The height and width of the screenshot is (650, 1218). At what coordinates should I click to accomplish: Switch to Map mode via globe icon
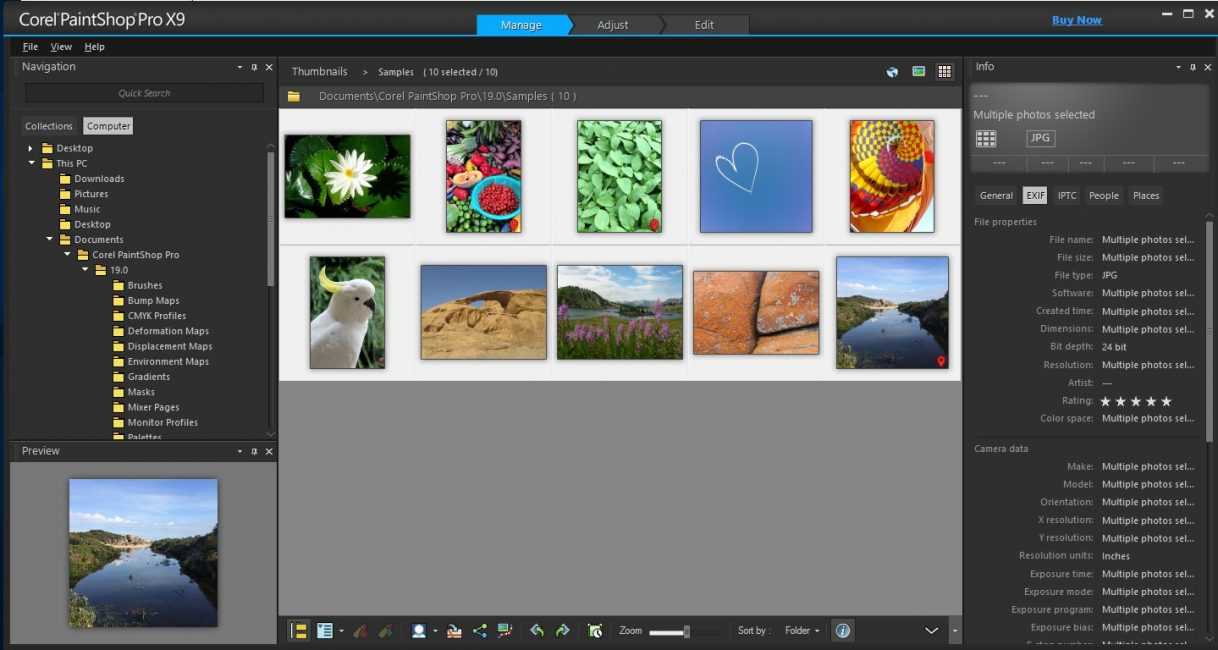892,72
